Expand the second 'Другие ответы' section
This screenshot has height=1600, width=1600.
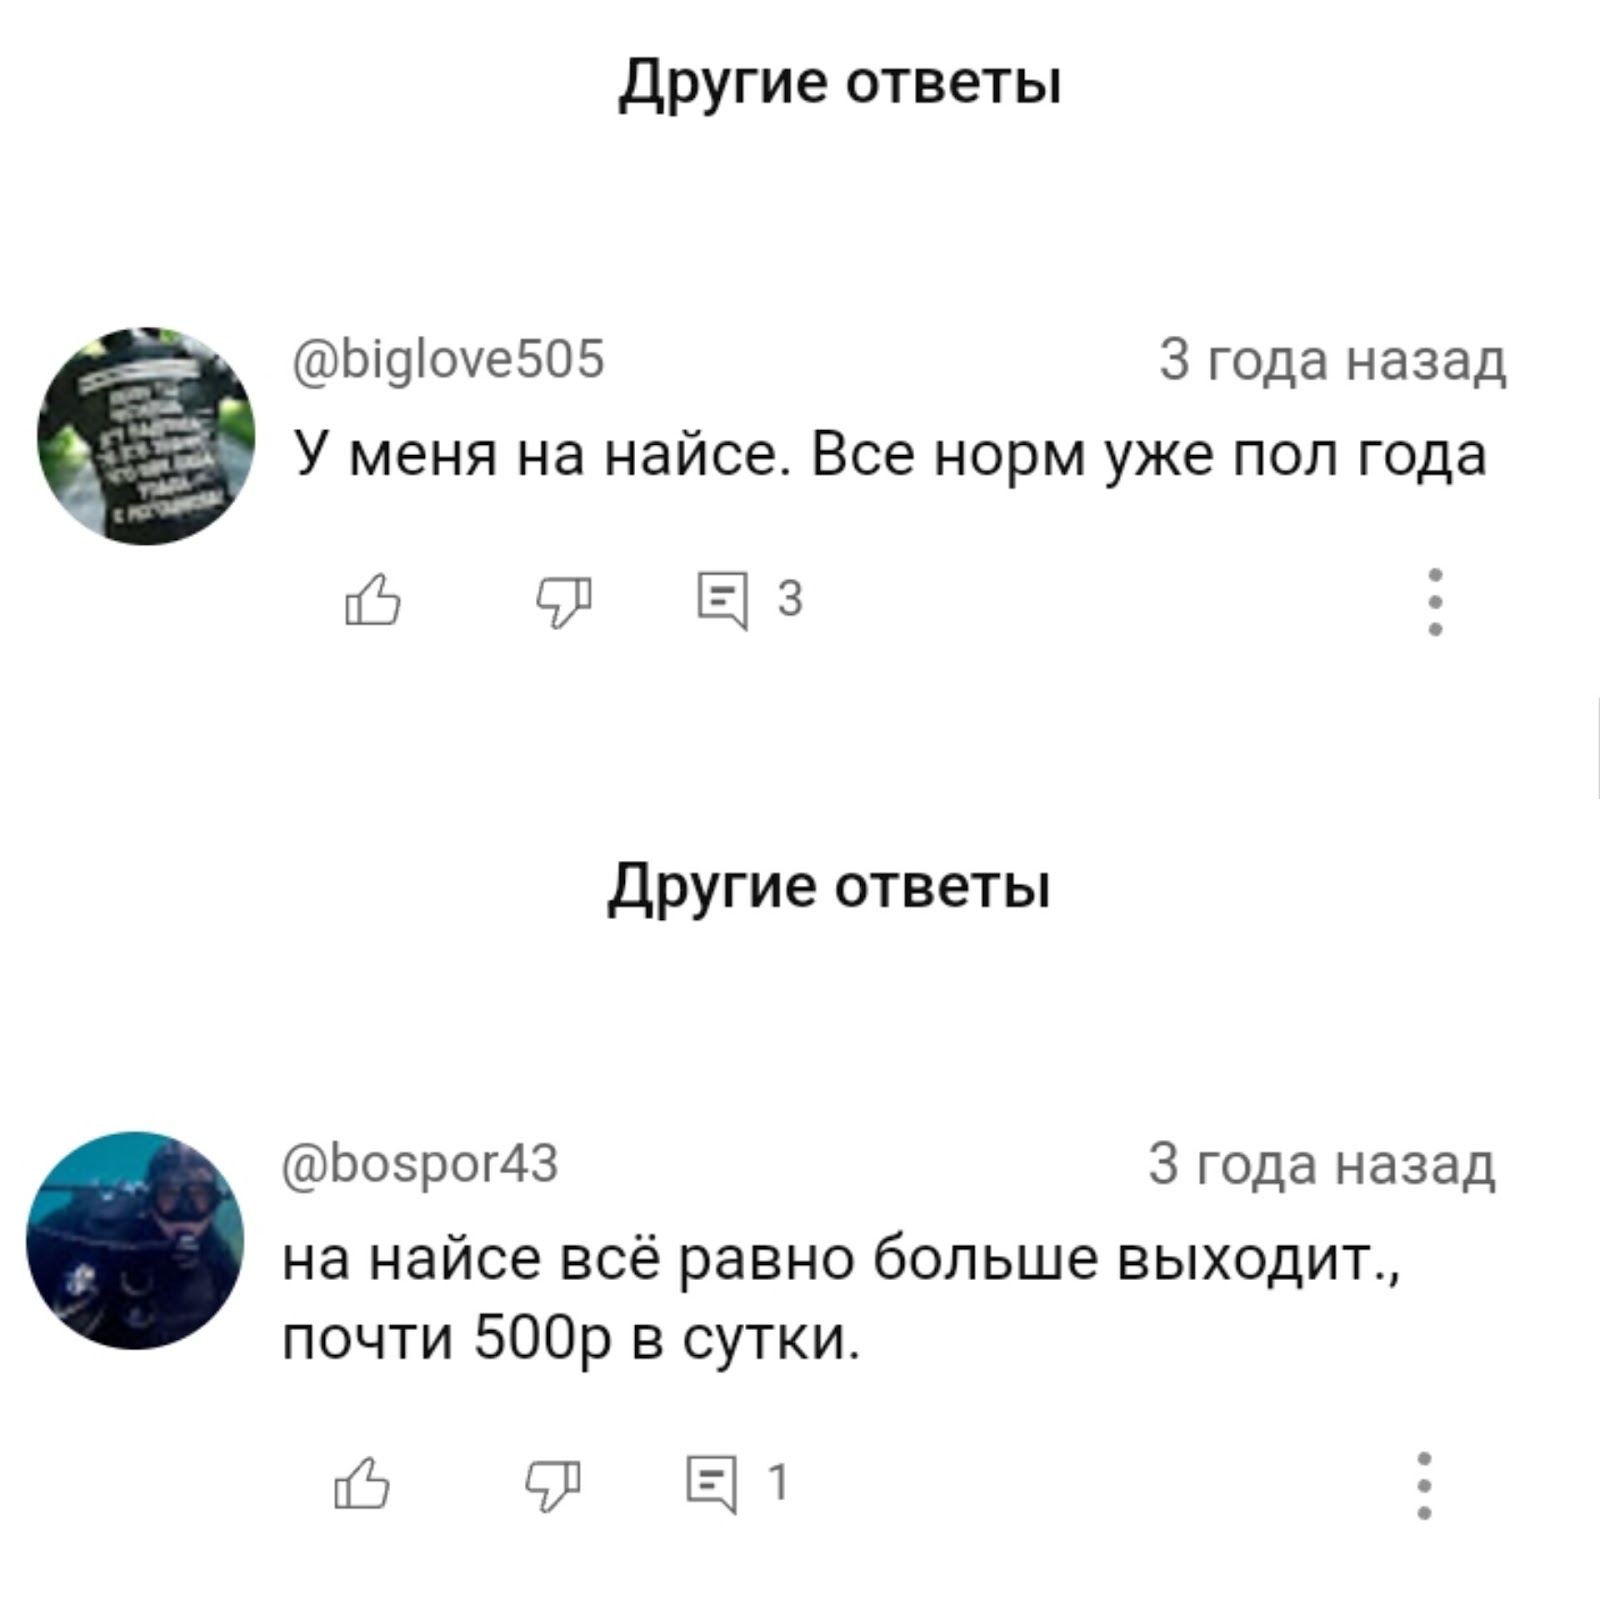(829, 886)
